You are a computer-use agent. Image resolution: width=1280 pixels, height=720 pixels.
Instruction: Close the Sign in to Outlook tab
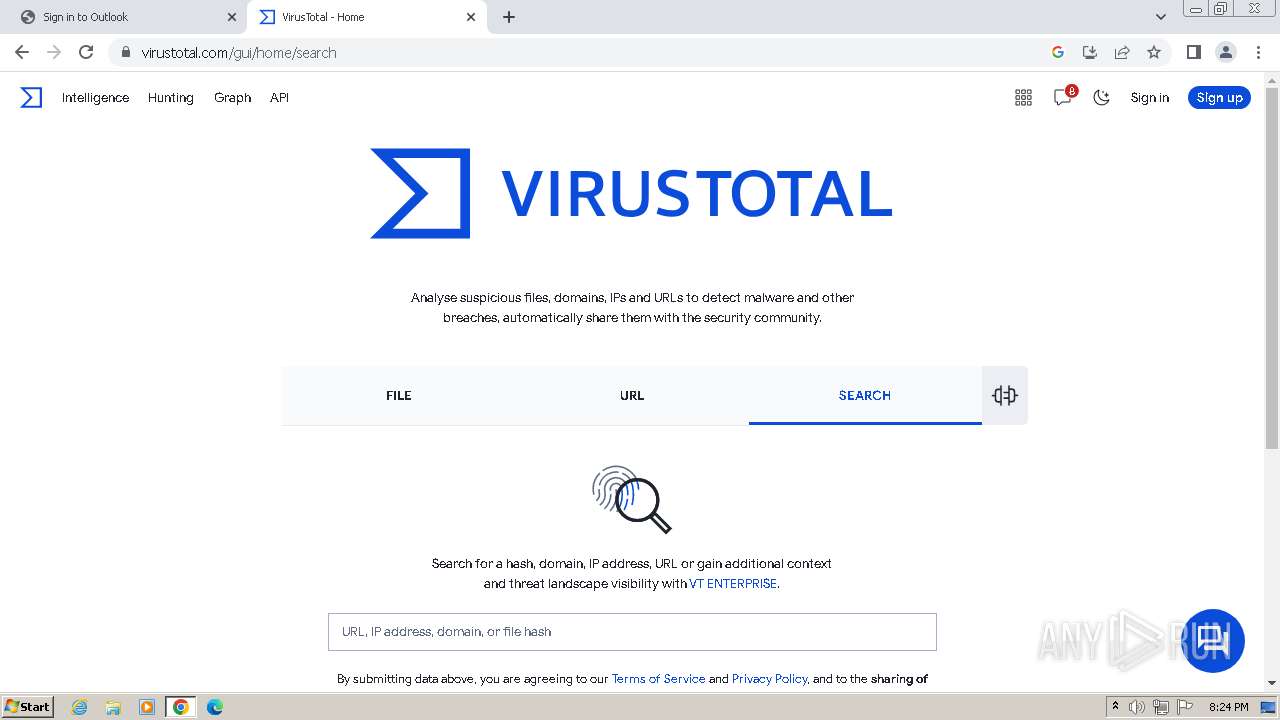click(x=232, y=17)
